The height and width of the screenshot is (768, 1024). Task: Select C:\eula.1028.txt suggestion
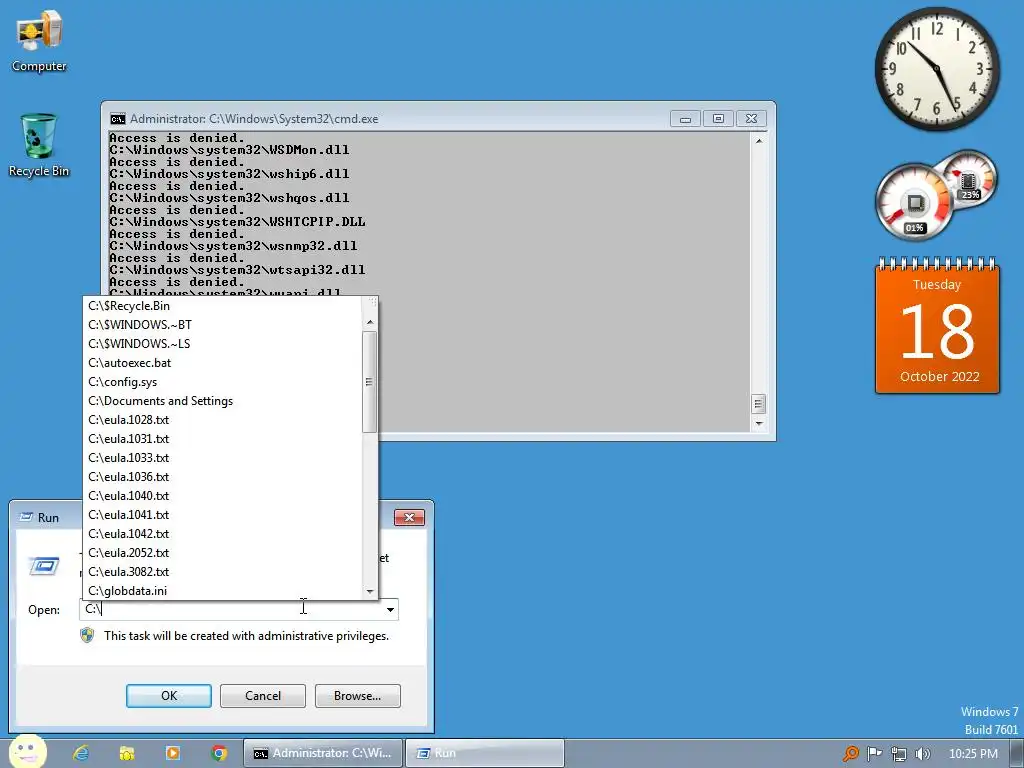point(222,420)
